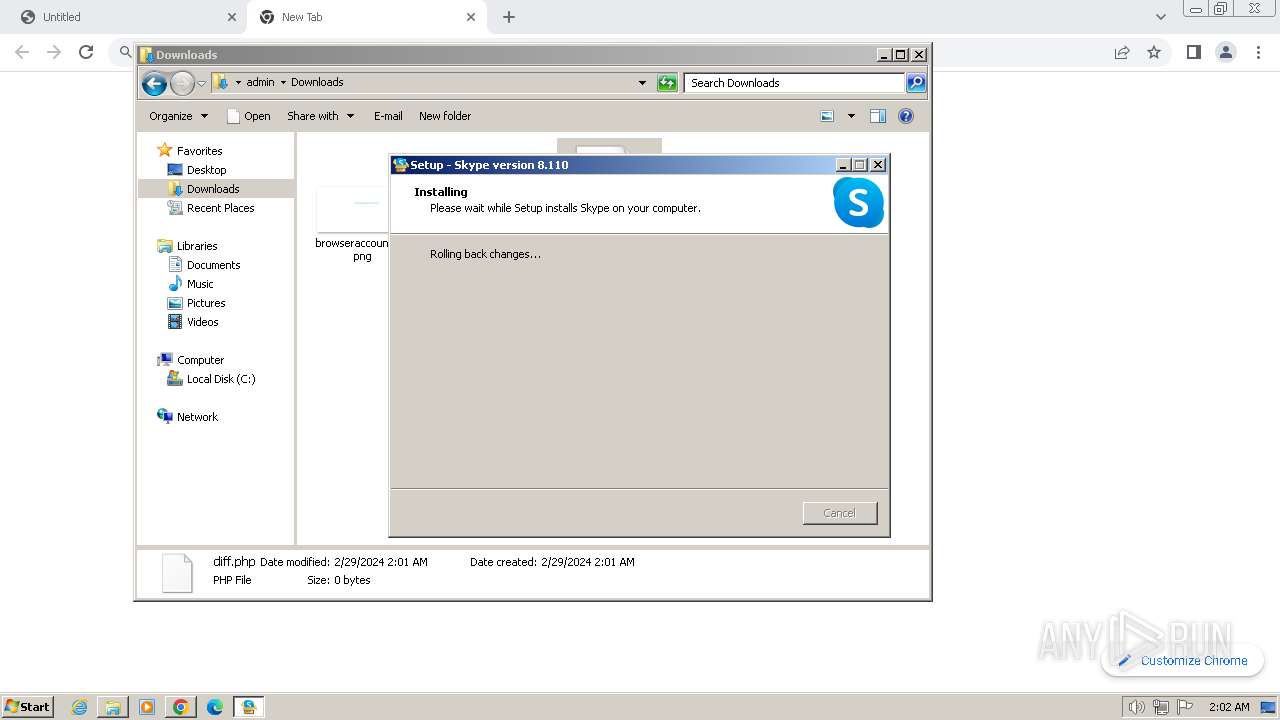Refresh the Downloads folder view
The image size is (1280, 720).
667,83
